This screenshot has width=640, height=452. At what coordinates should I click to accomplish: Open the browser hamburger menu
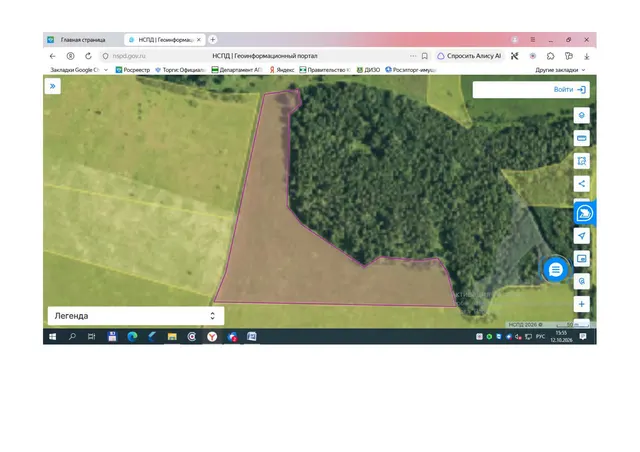pyautogui.click(x=533, y=40)
